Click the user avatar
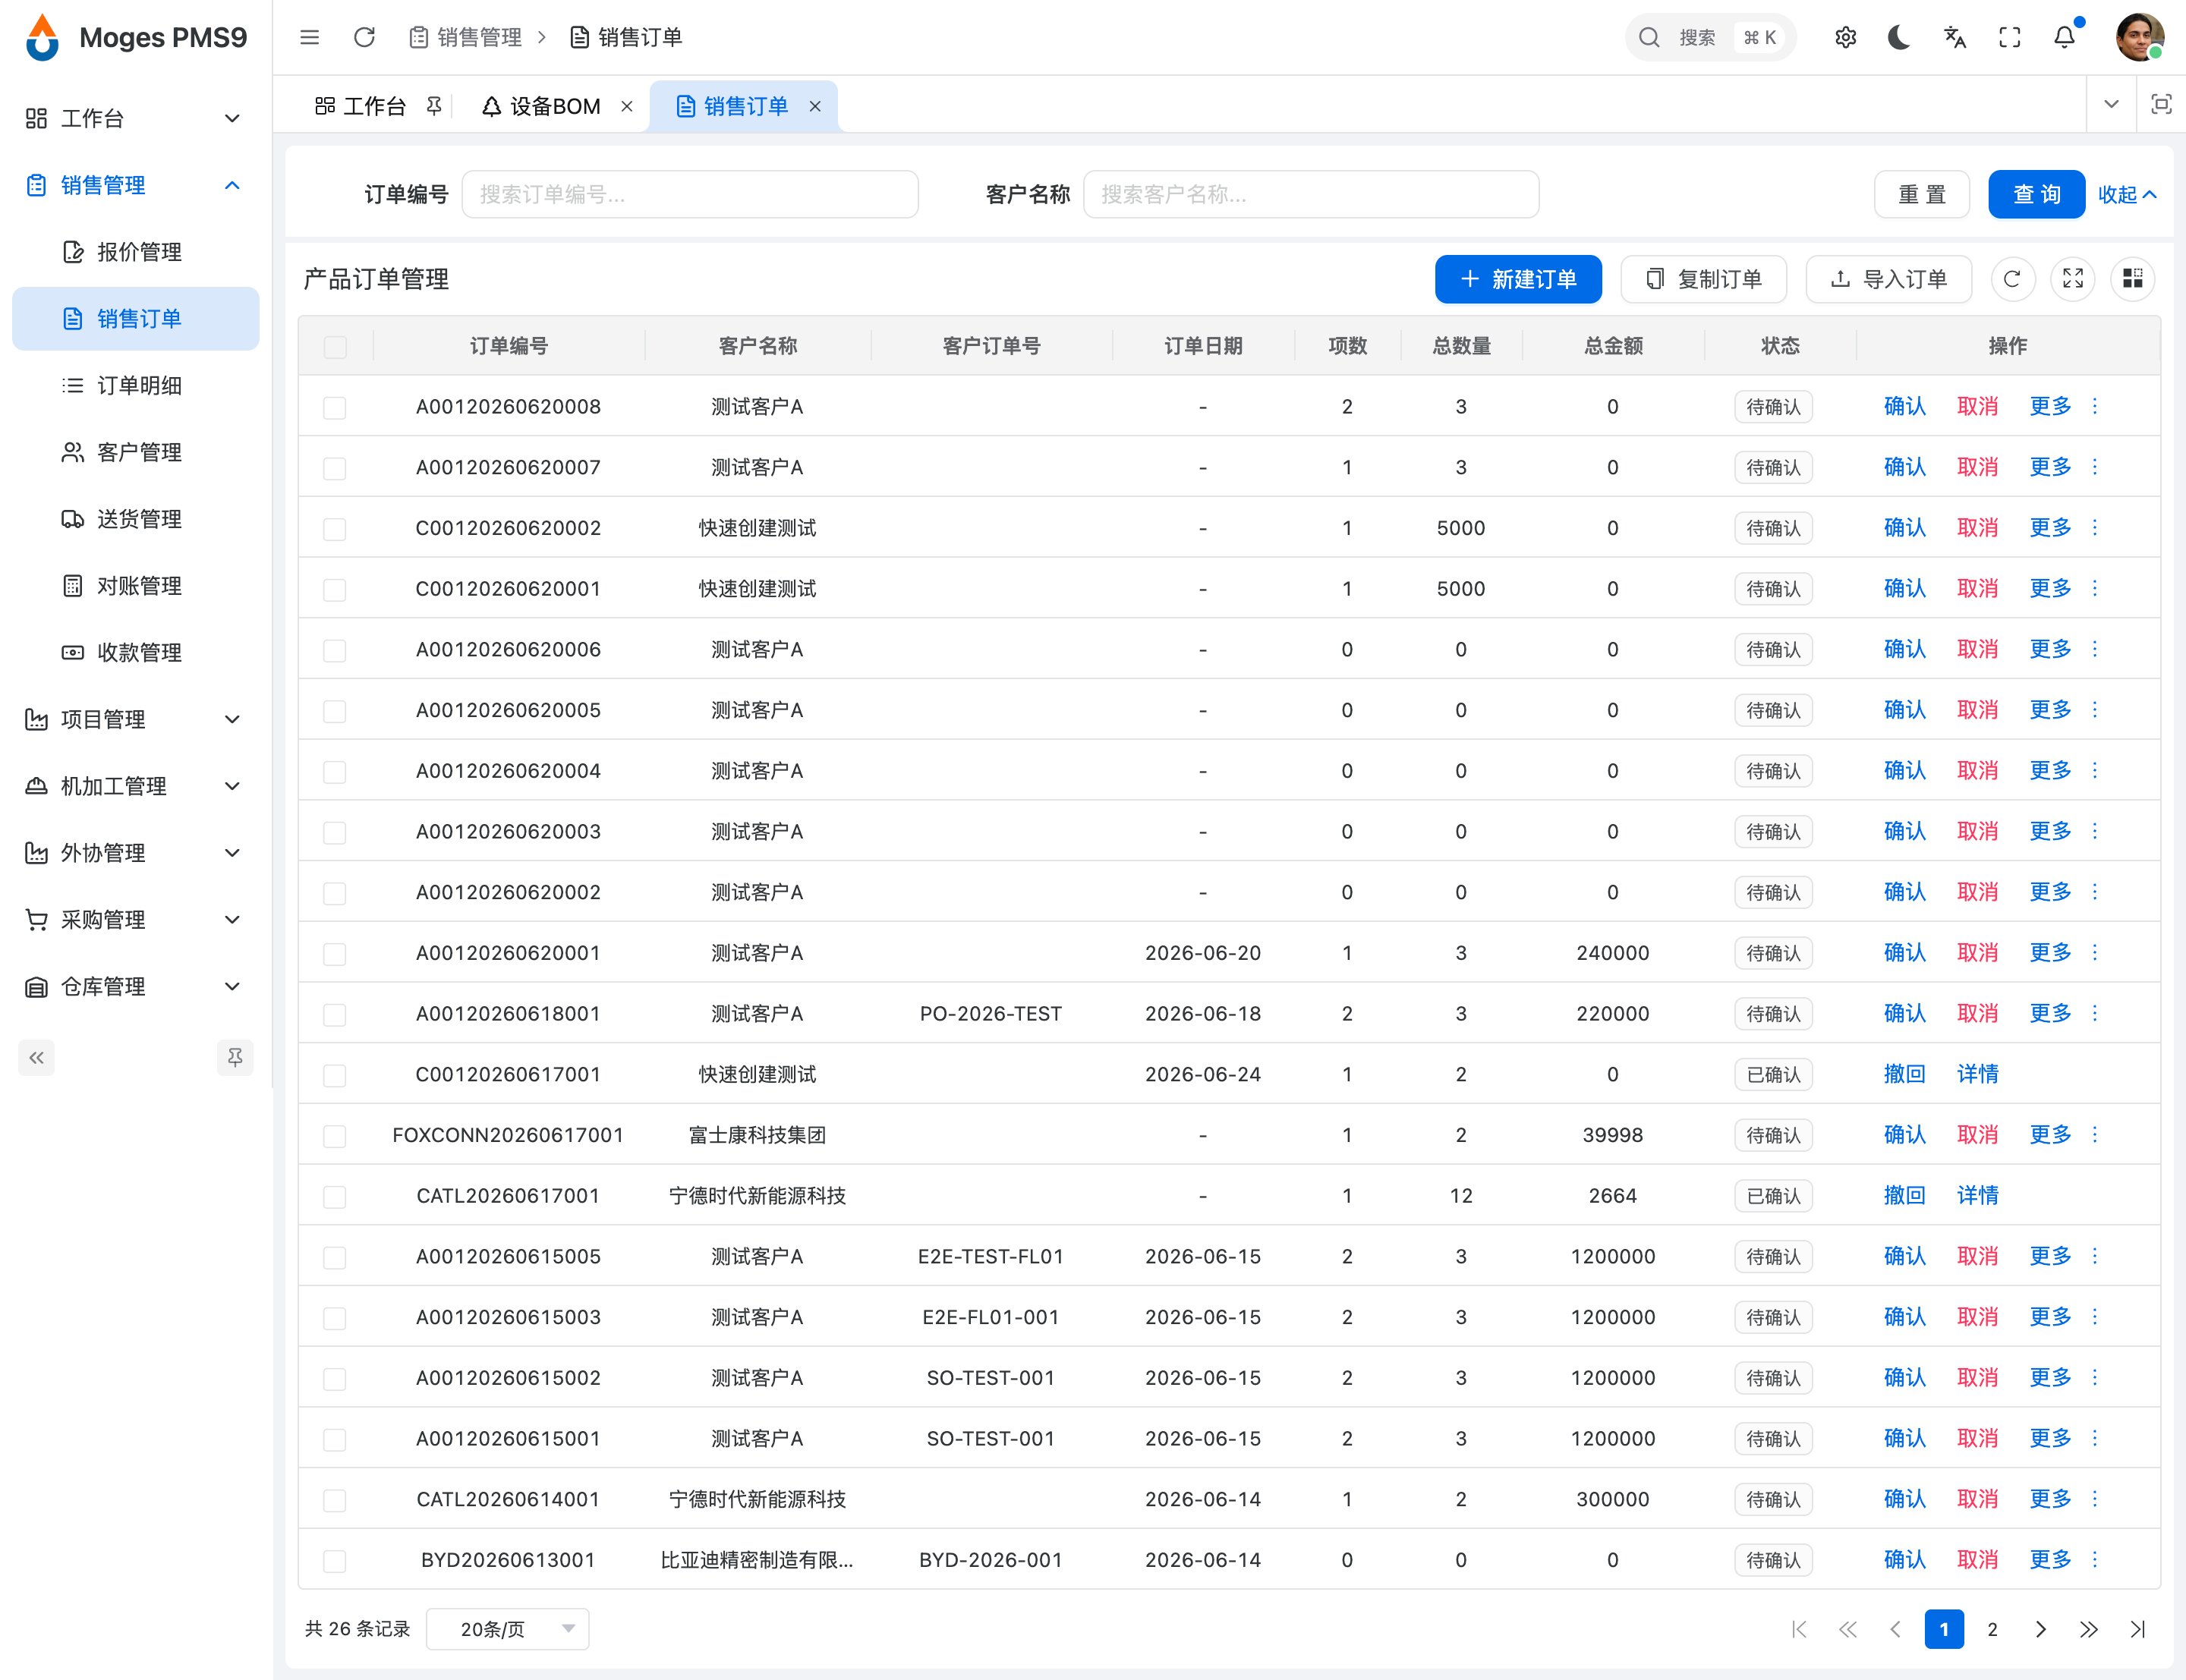The image size is (2186, 1680). (2139, 37)
